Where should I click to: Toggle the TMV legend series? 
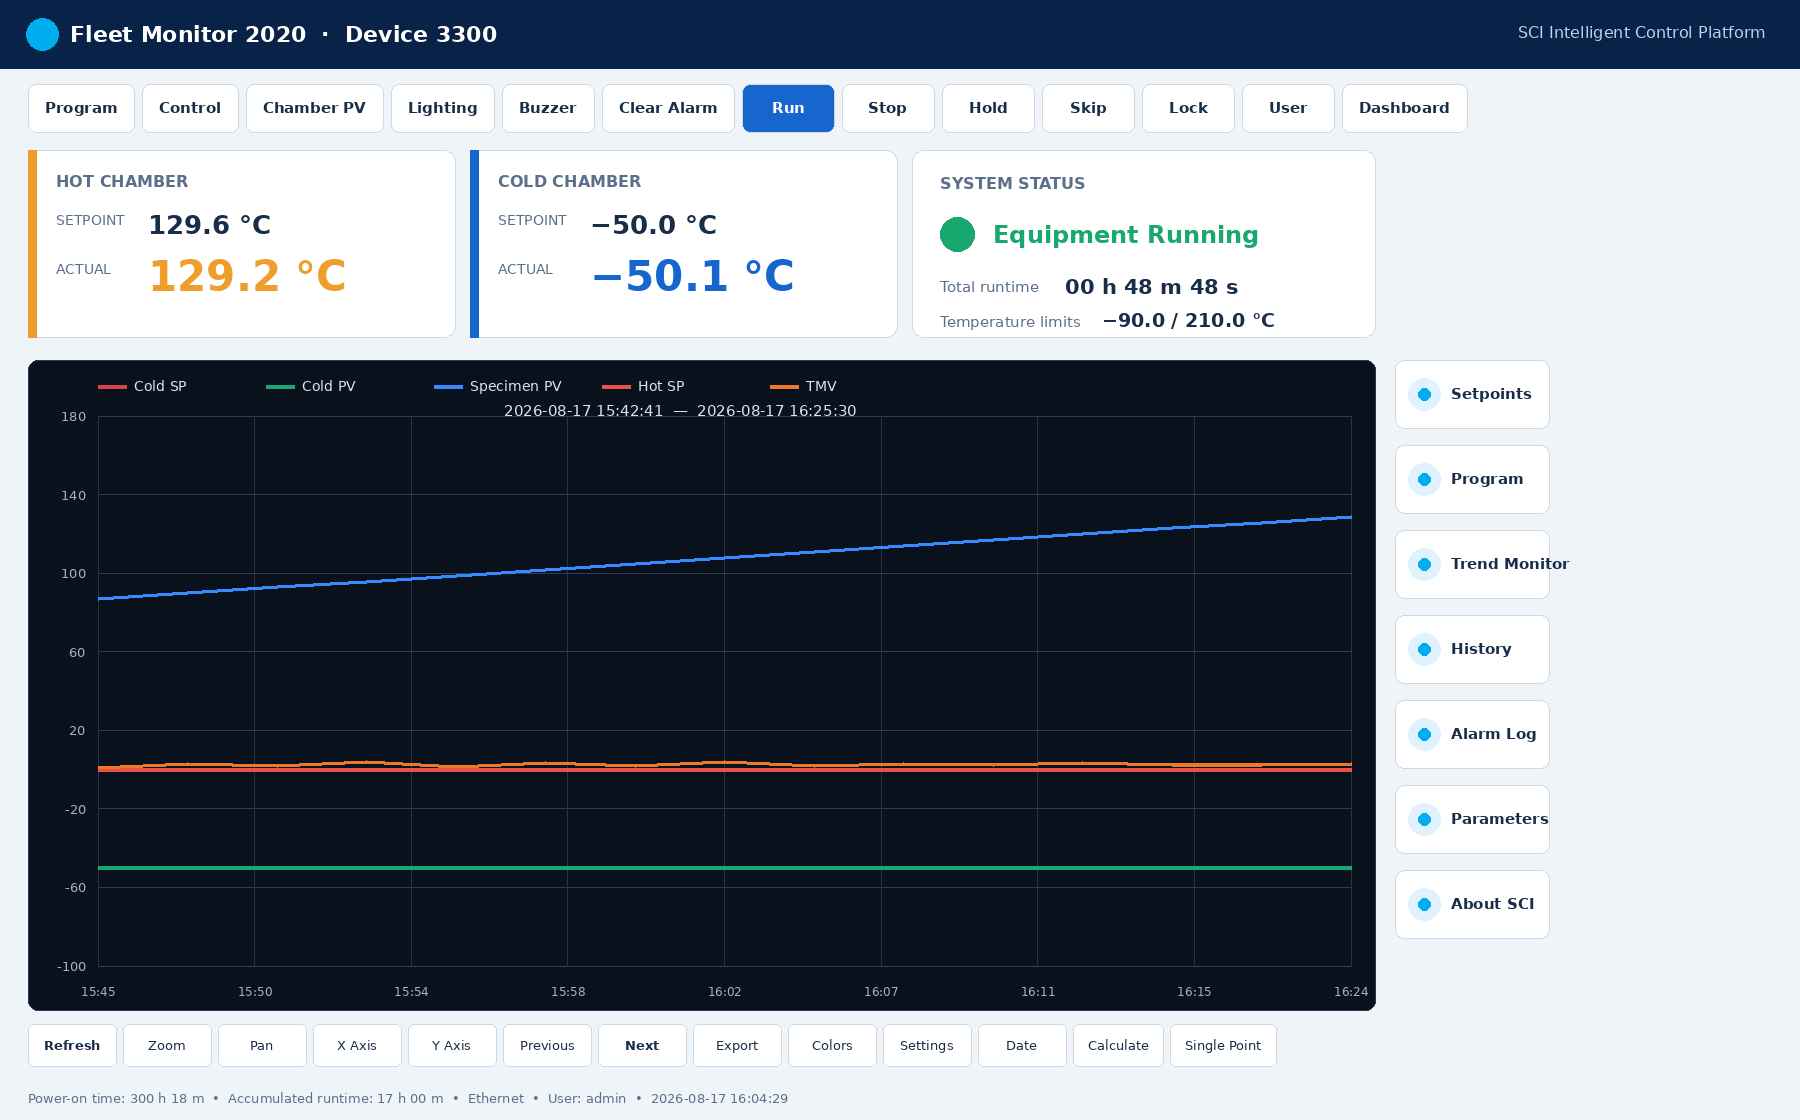(x=803, y=386)
